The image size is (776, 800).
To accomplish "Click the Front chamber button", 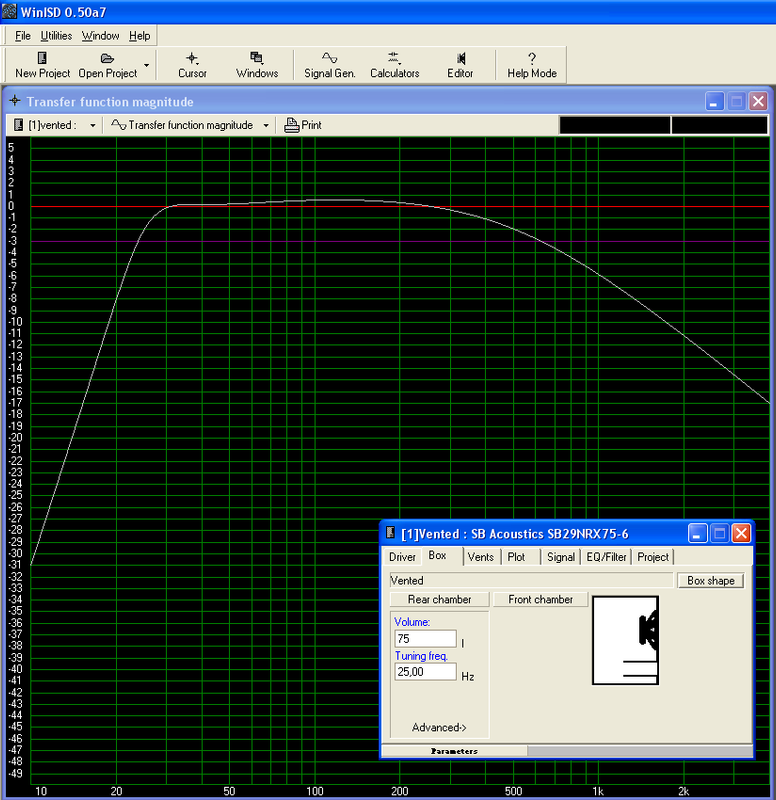I will point(540,599).
